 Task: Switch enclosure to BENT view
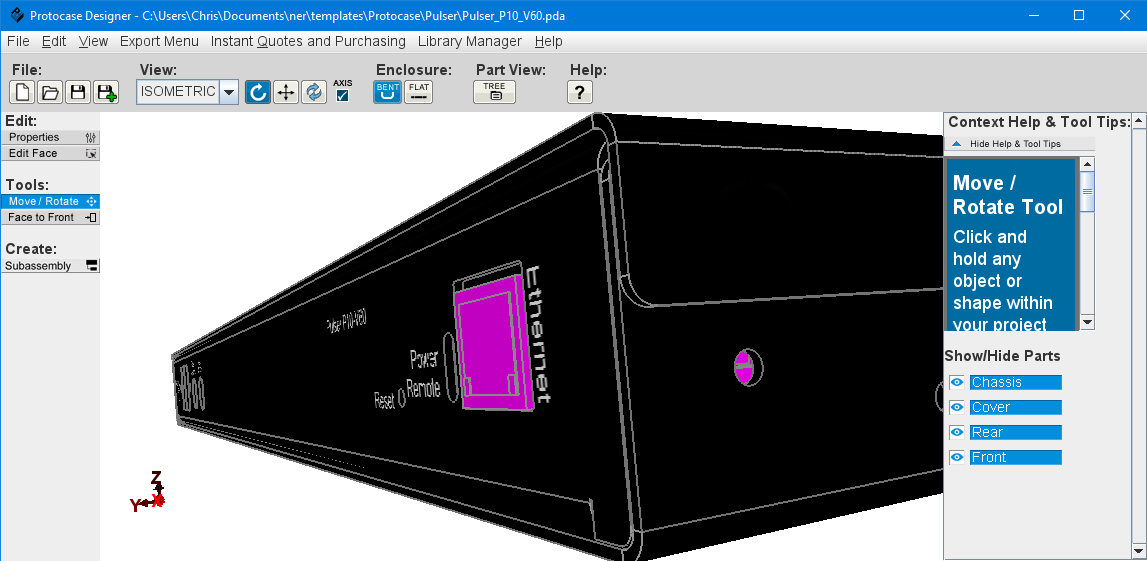(388, 92)
